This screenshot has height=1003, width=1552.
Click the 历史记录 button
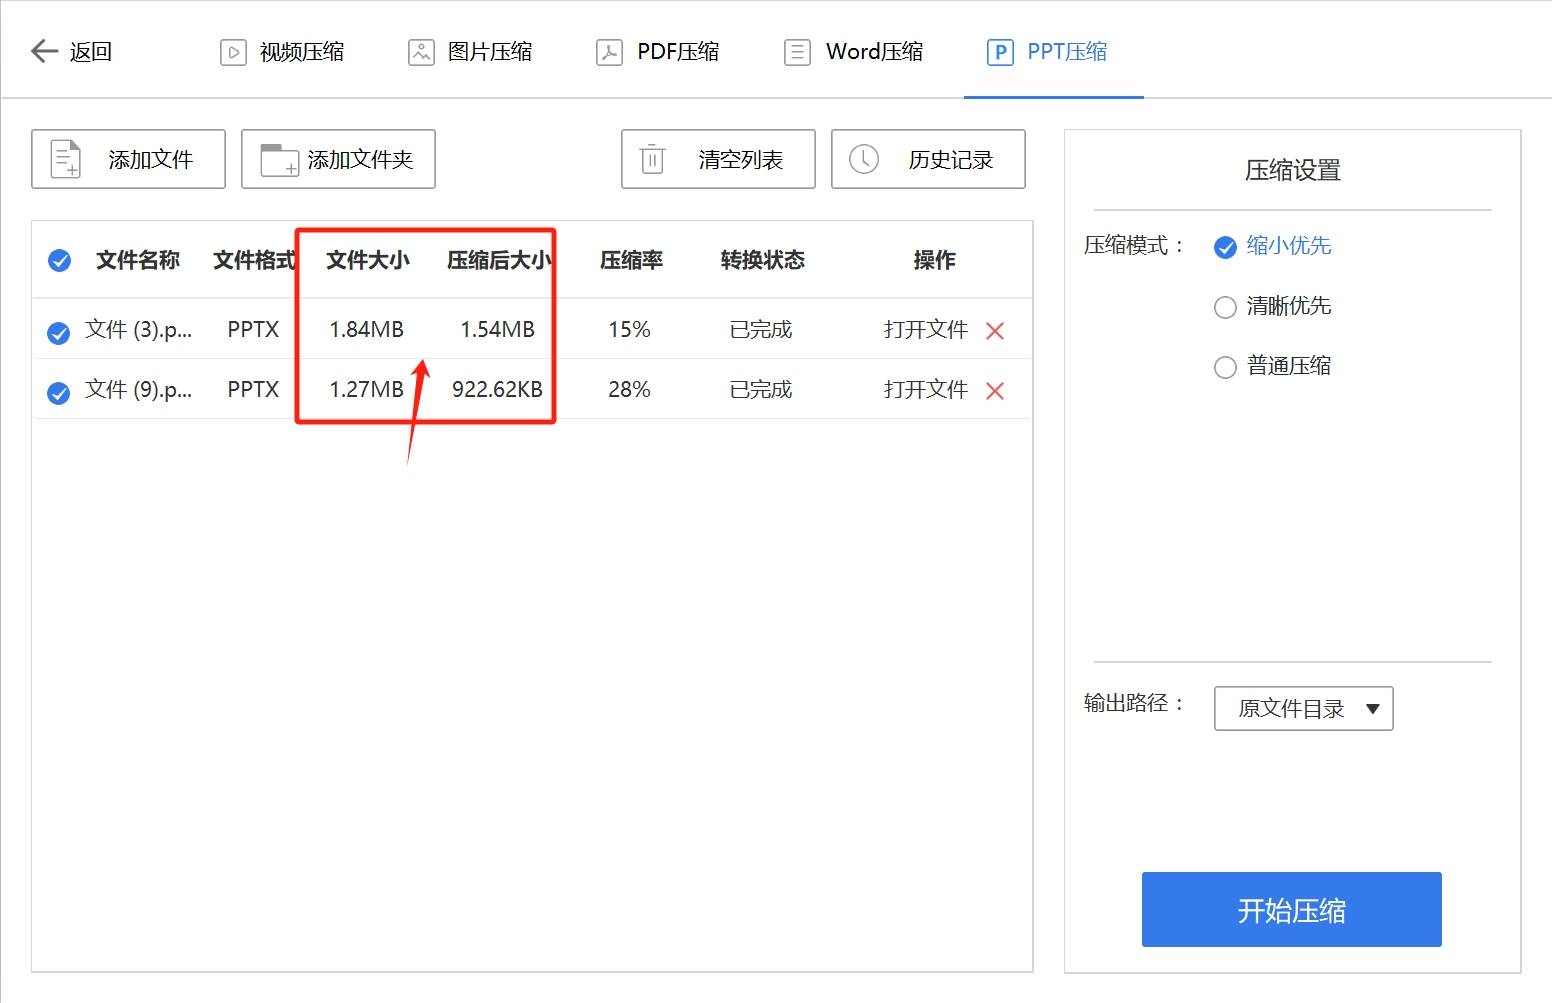(928, 159)
